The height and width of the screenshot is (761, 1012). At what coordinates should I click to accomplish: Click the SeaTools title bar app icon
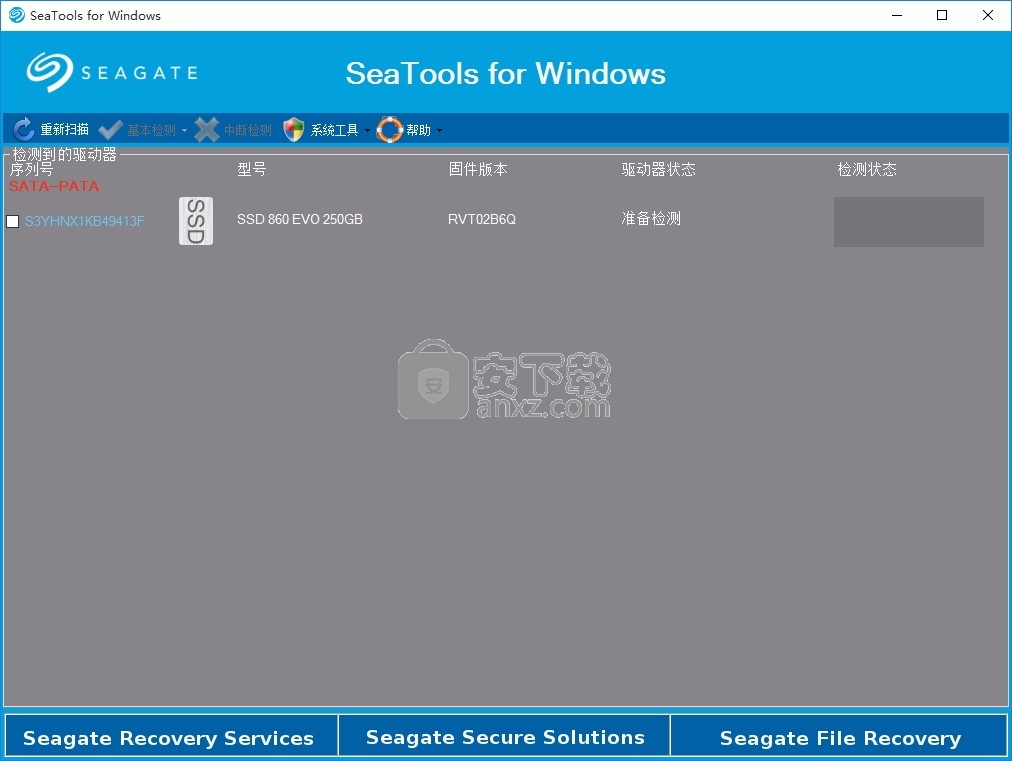[16, 15]
